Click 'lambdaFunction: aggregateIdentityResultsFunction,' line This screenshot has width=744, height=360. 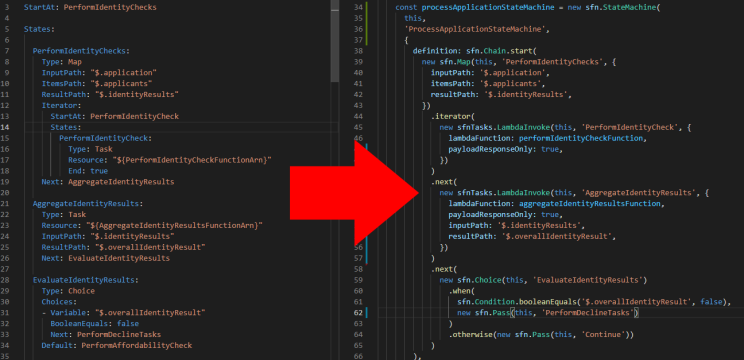(556, 204)
